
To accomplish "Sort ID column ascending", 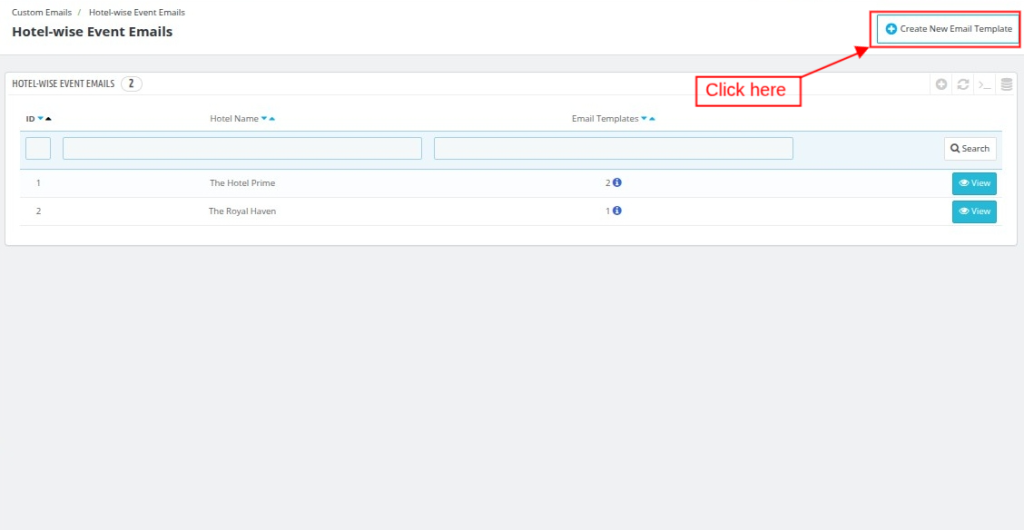I will [x=48, y=119].
